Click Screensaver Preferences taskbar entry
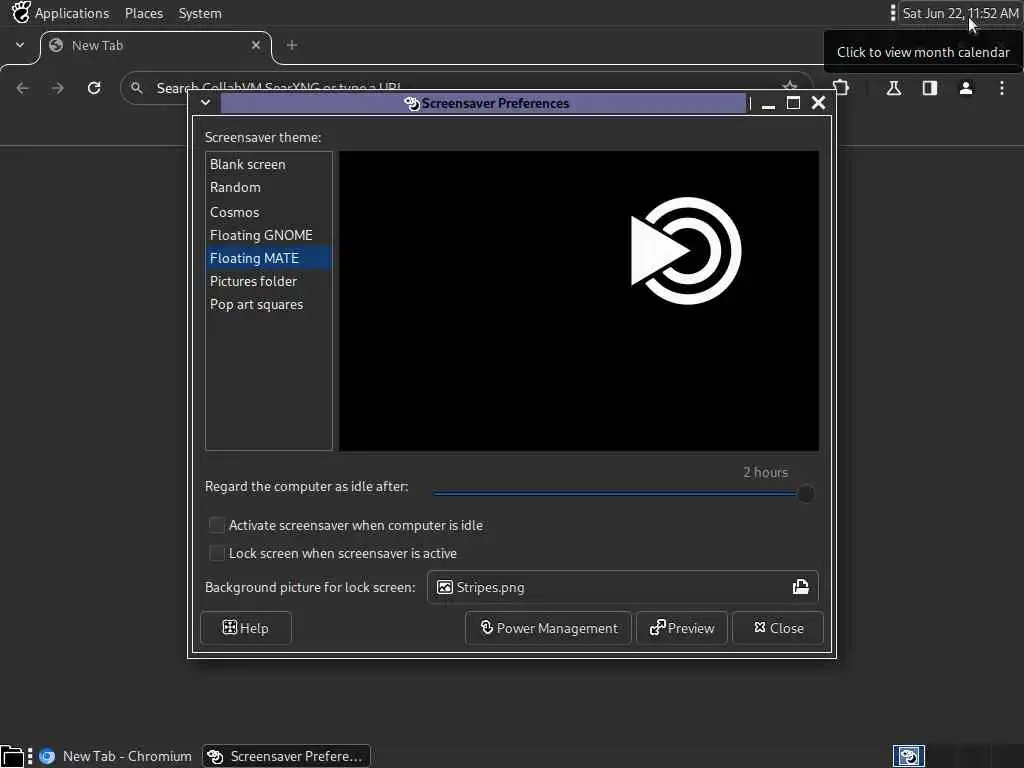 click(286, 756)
